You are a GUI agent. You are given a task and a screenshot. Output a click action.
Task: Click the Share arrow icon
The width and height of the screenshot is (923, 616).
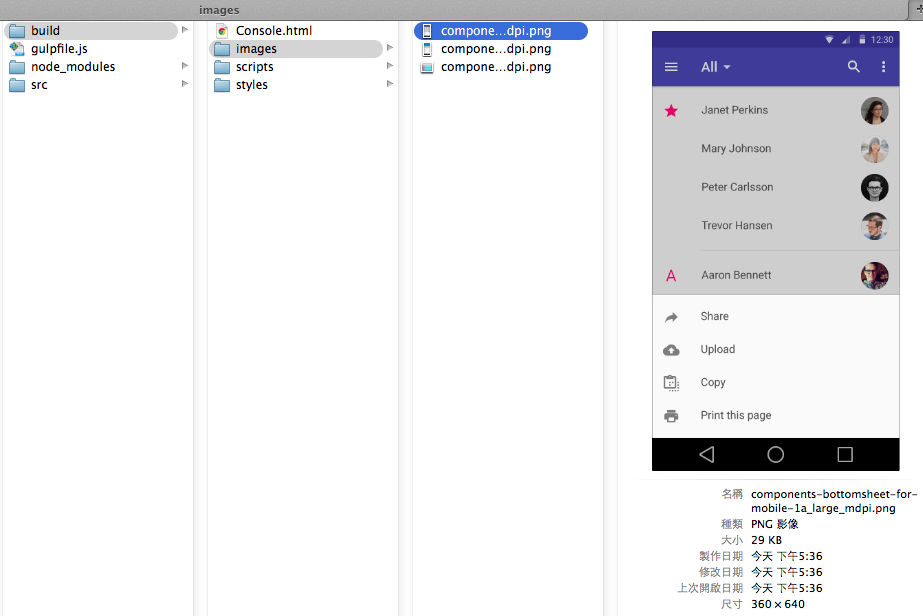click(671, 317)
